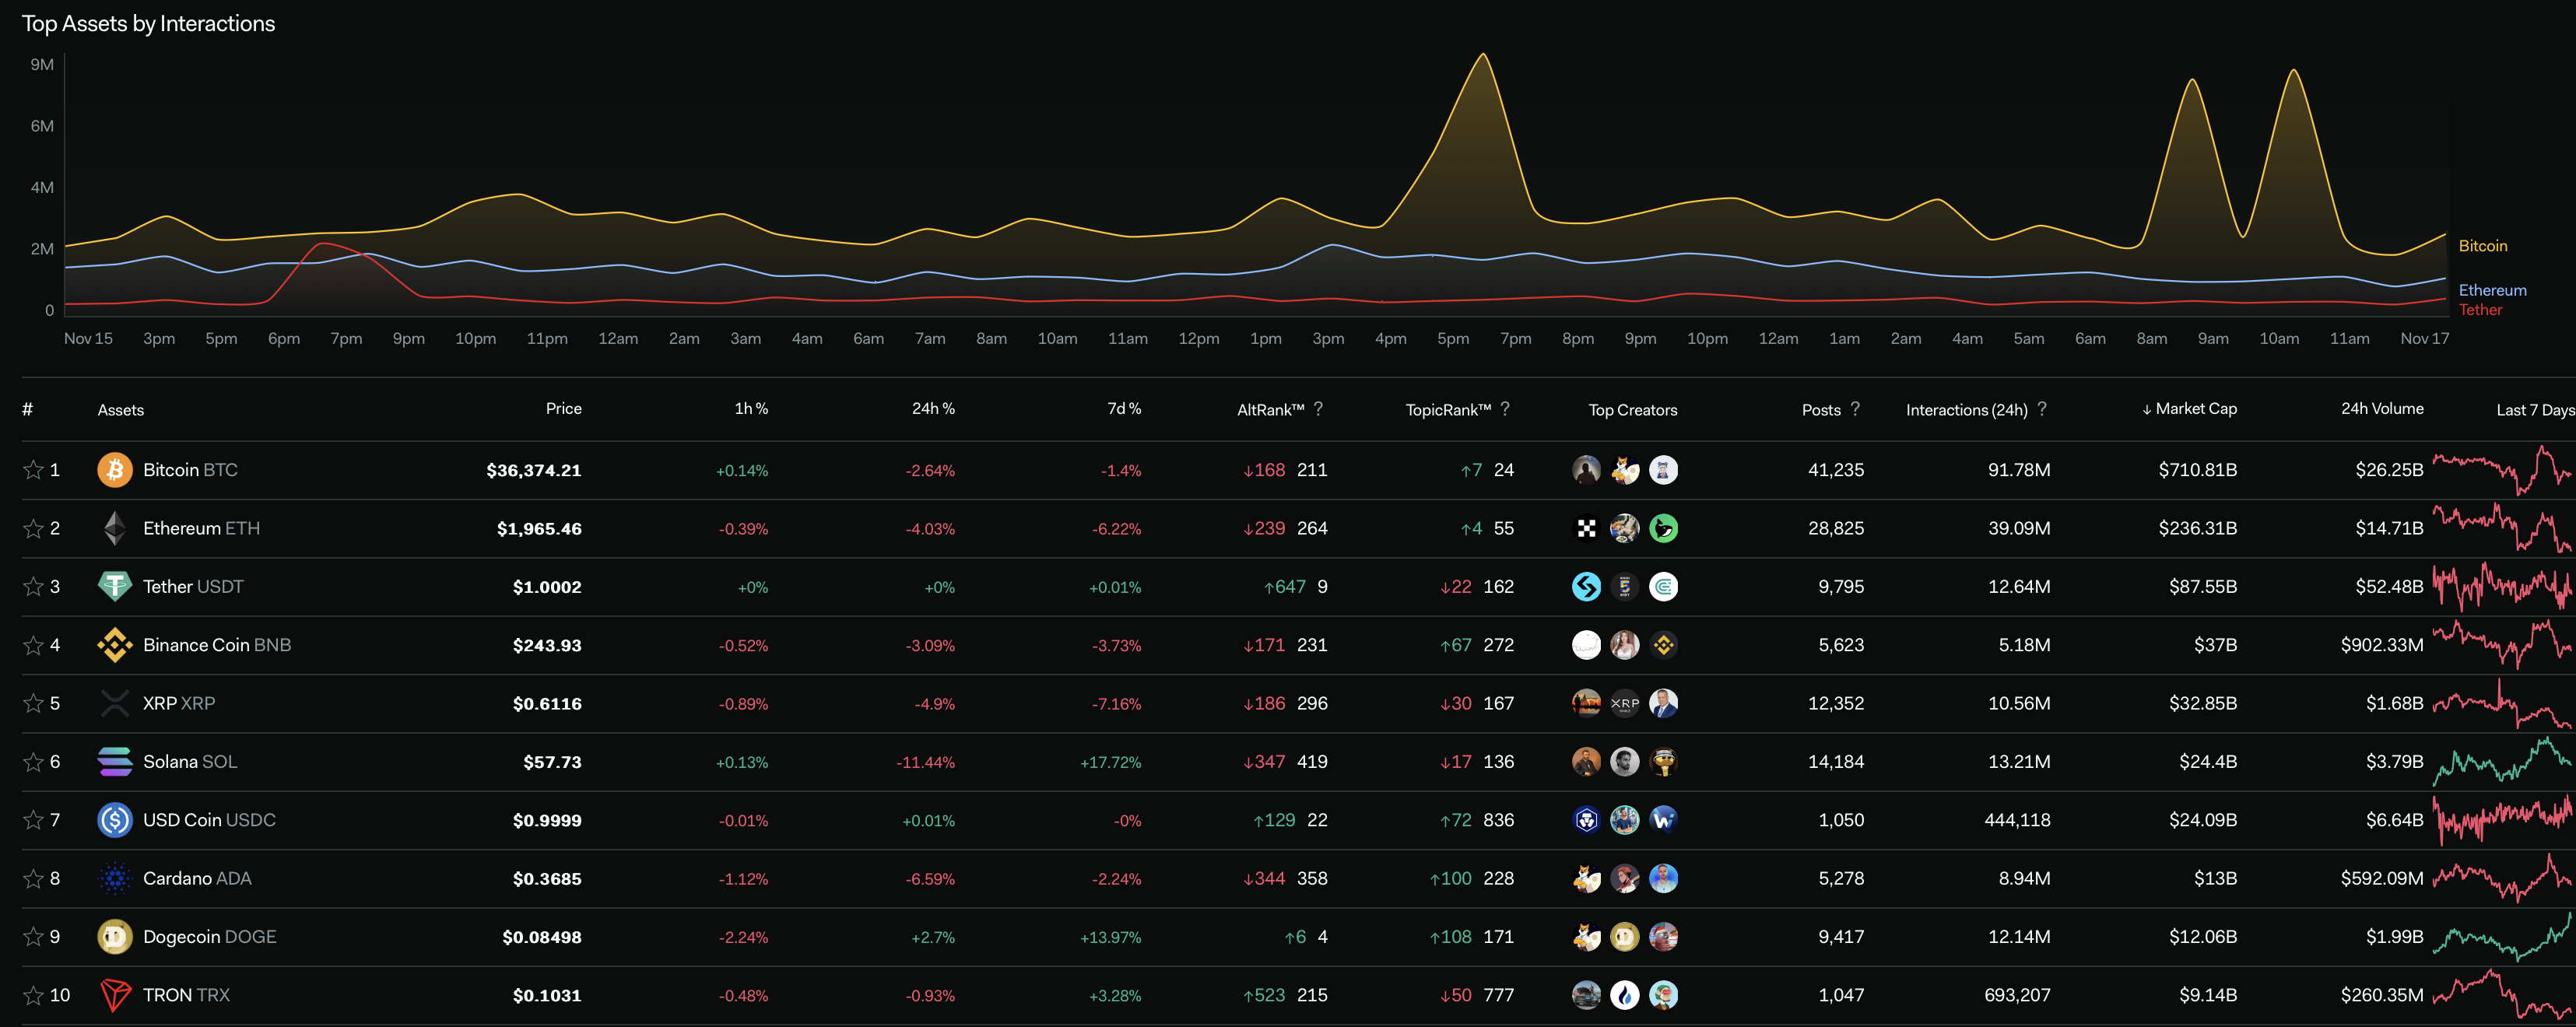Screen dimensions: 2576x1027
Task: Open the Cardano ADA asset link
Action: 197,879
